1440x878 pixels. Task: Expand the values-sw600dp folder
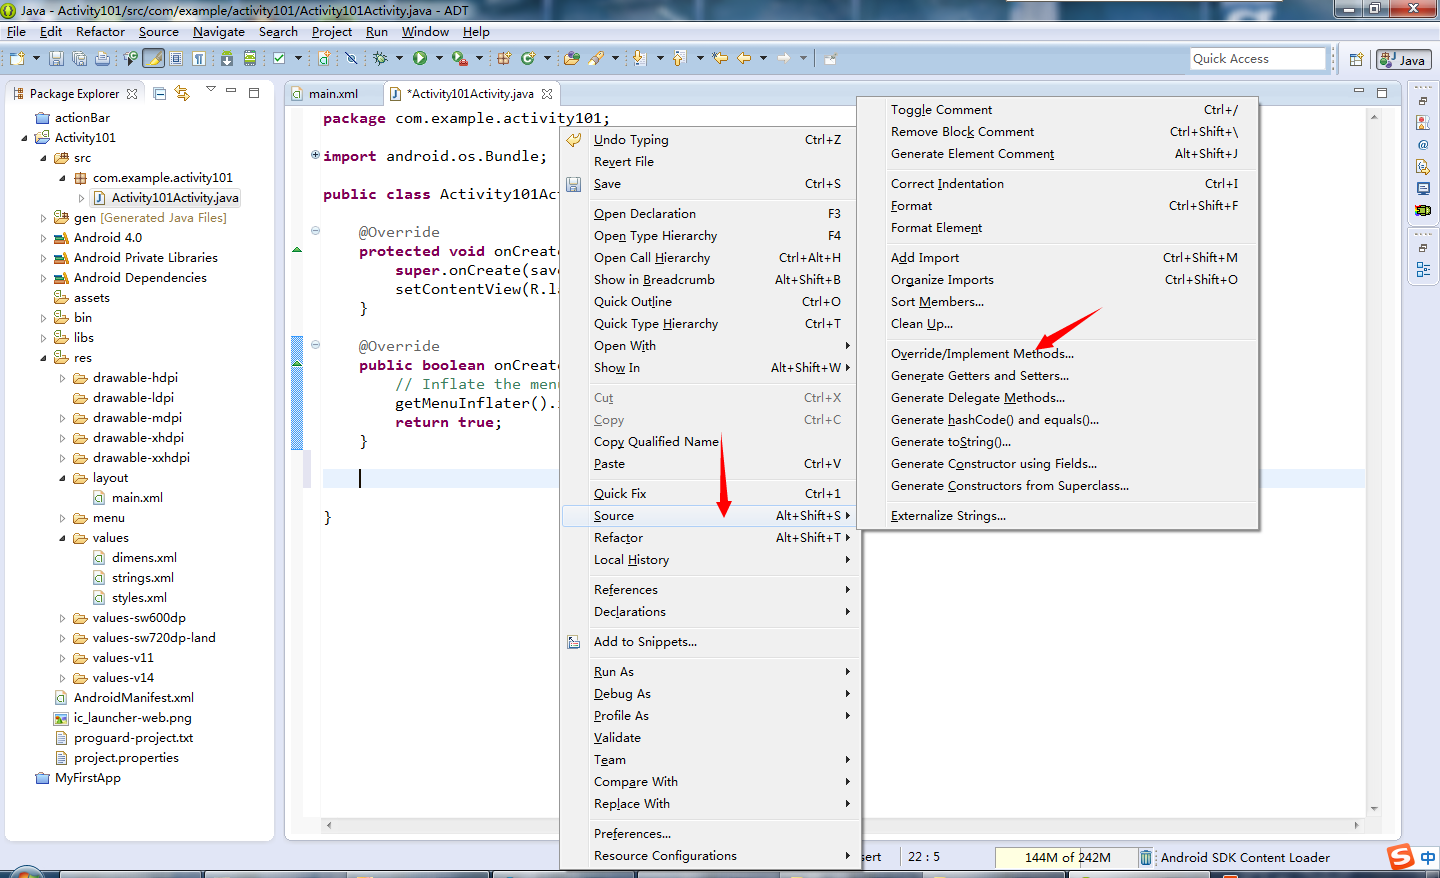click(62, 618)
